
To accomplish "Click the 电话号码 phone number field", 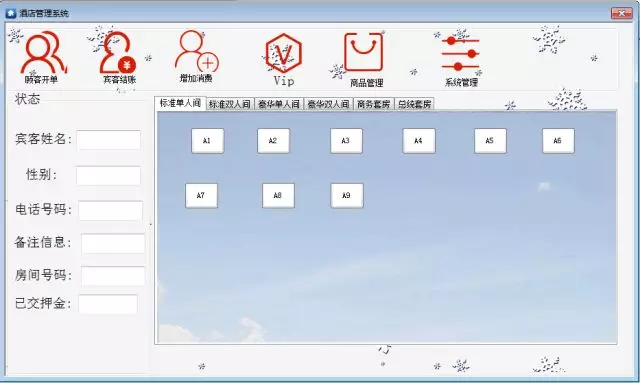I will tap(111, 211).
